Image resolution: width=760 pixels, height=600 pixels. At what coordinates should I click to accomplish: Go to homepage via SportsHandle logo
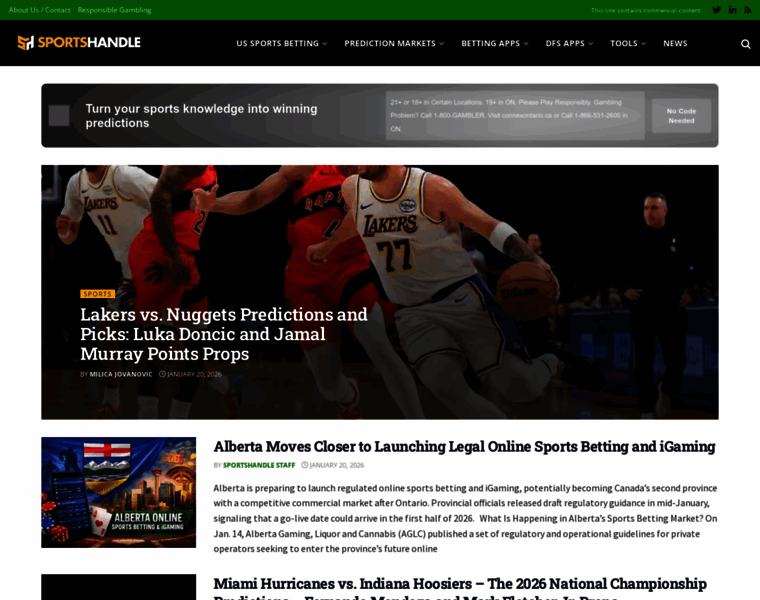[x=79, y=43]
